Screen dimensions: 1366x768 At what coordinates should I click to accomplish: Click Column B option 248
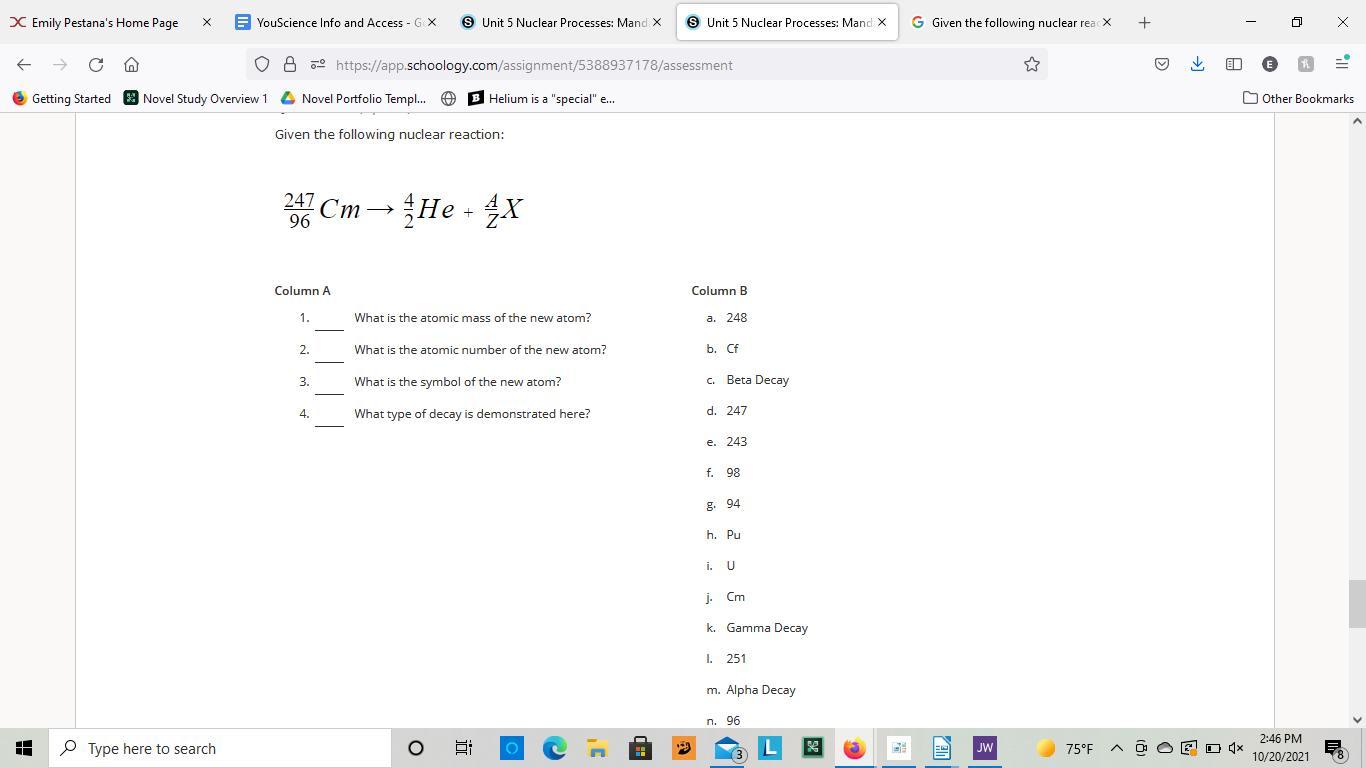(736, 318)
